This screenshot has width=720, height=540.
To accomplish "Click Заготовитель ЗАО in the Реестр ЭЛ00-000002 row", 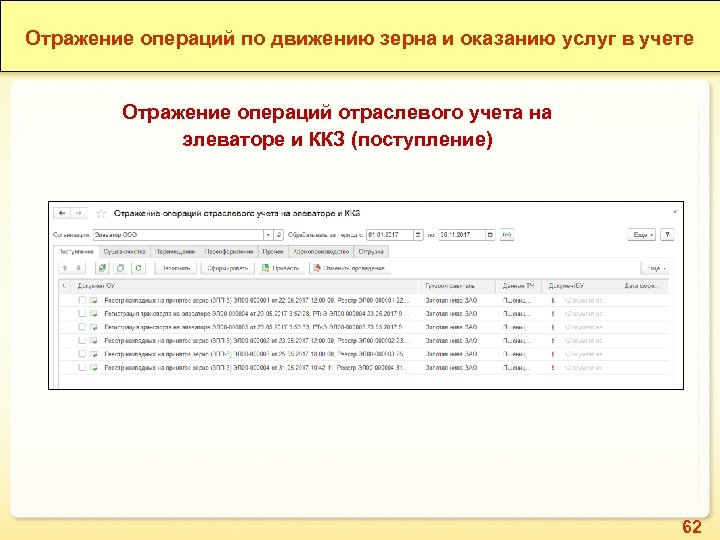I will [451, 341].
